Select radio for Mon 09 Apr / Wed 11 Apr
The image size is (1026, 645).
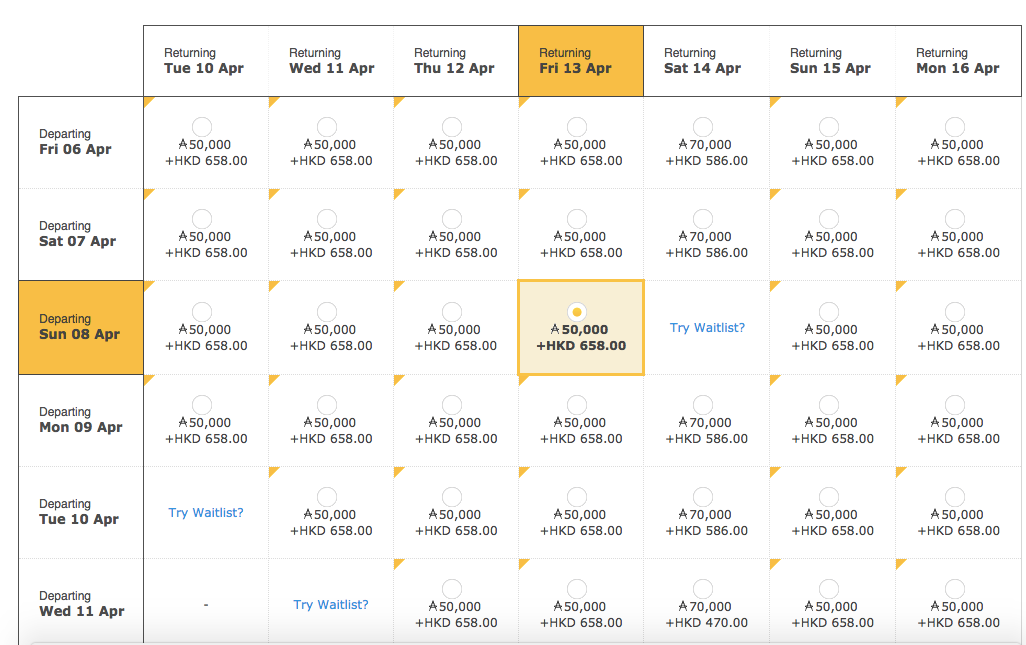pyautogui.click(x=327, y=405)
